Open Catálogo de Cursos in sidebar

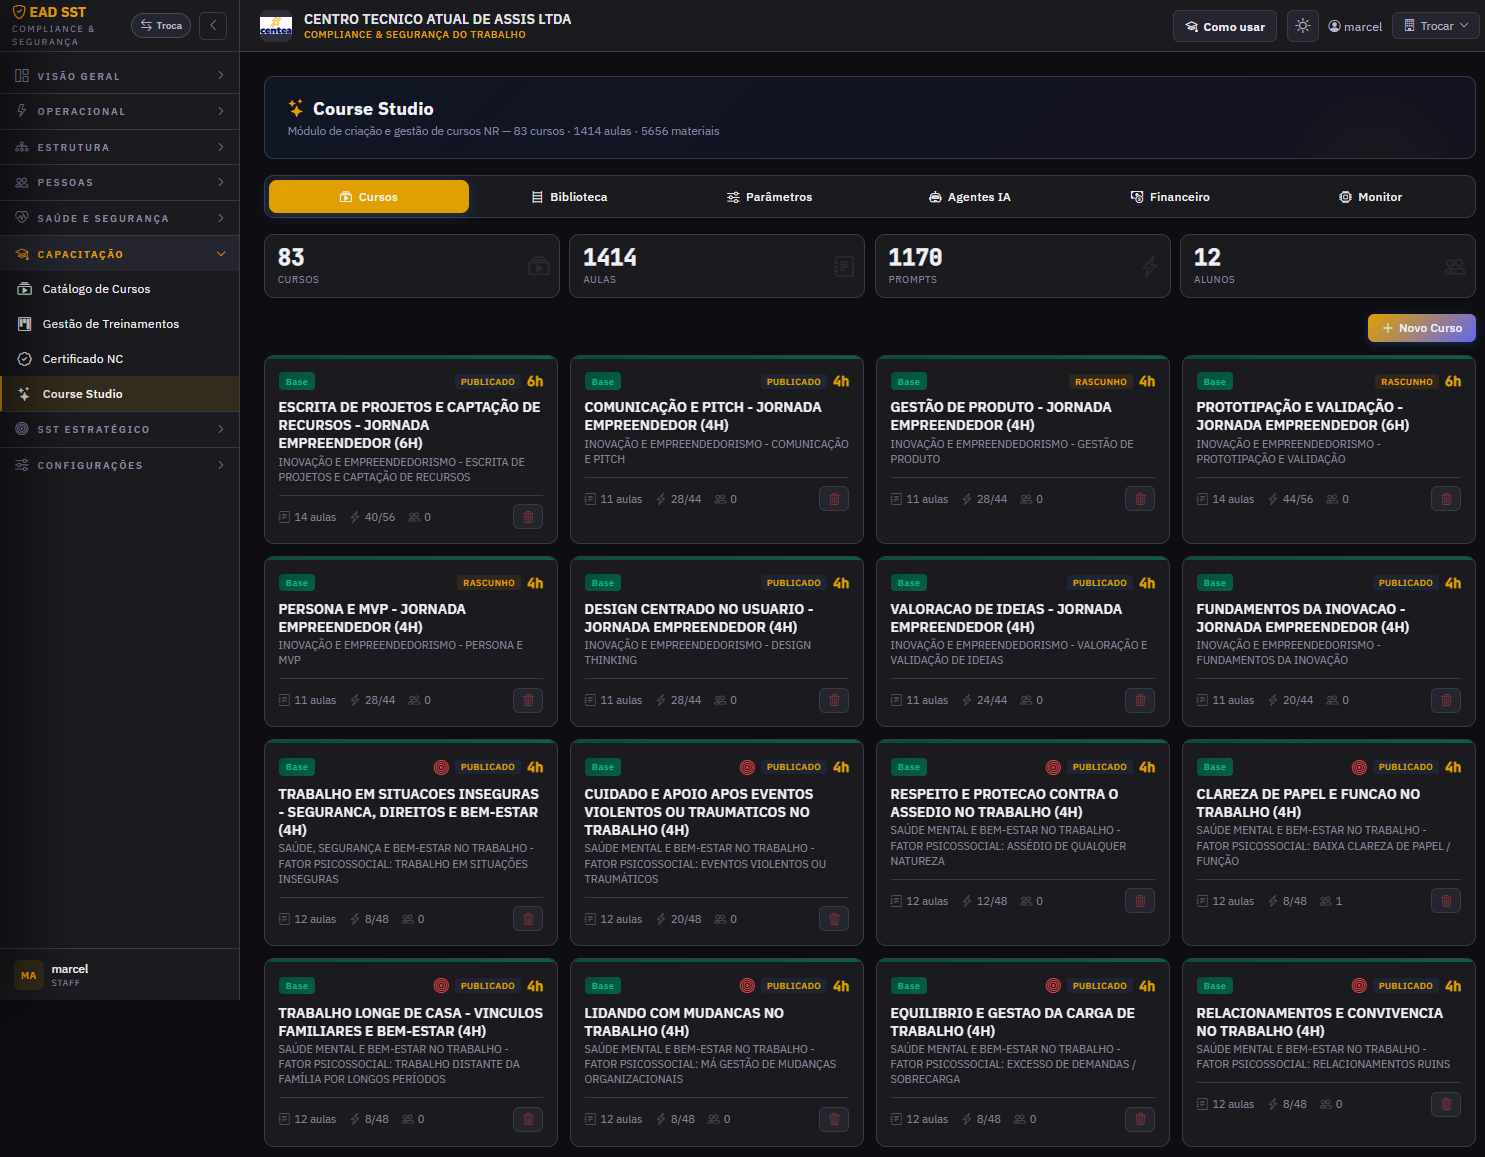click(119, 289)
